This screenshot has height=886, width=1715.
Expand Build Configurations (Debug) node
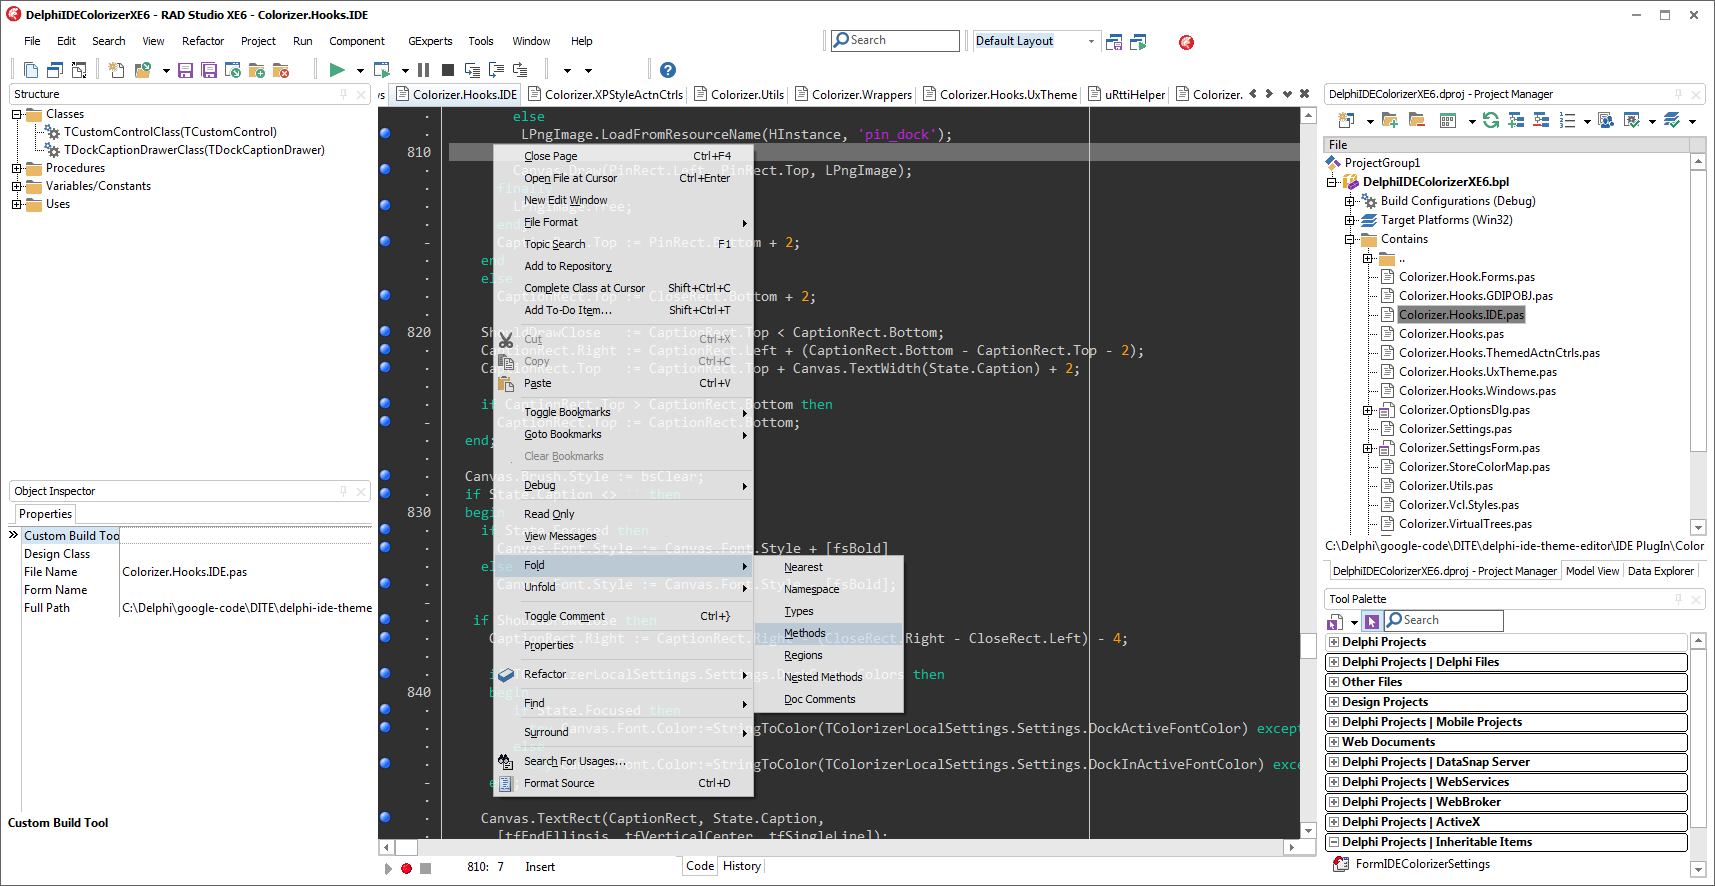[x=1350, y=201]
